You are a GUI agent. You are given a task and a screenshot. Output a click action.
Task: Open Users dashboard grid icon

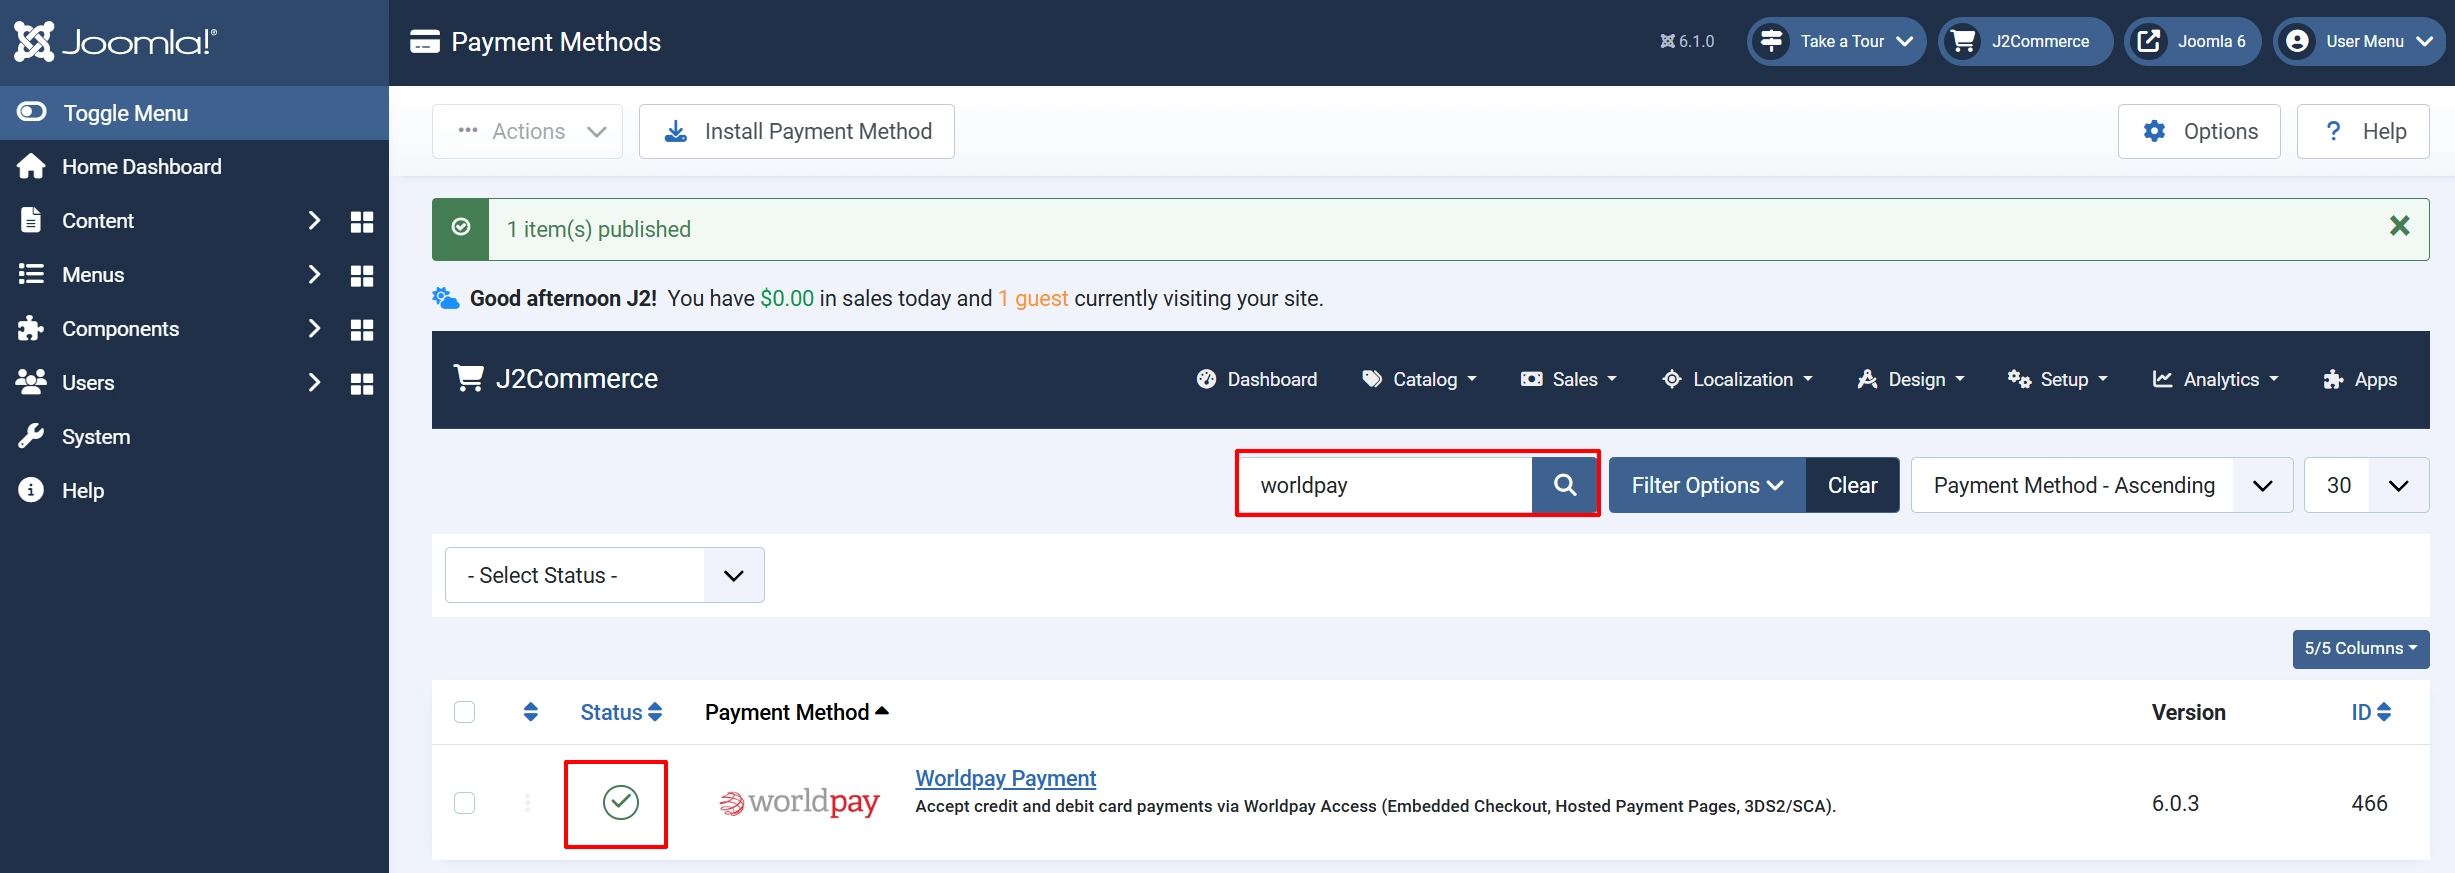coord(362,383)
